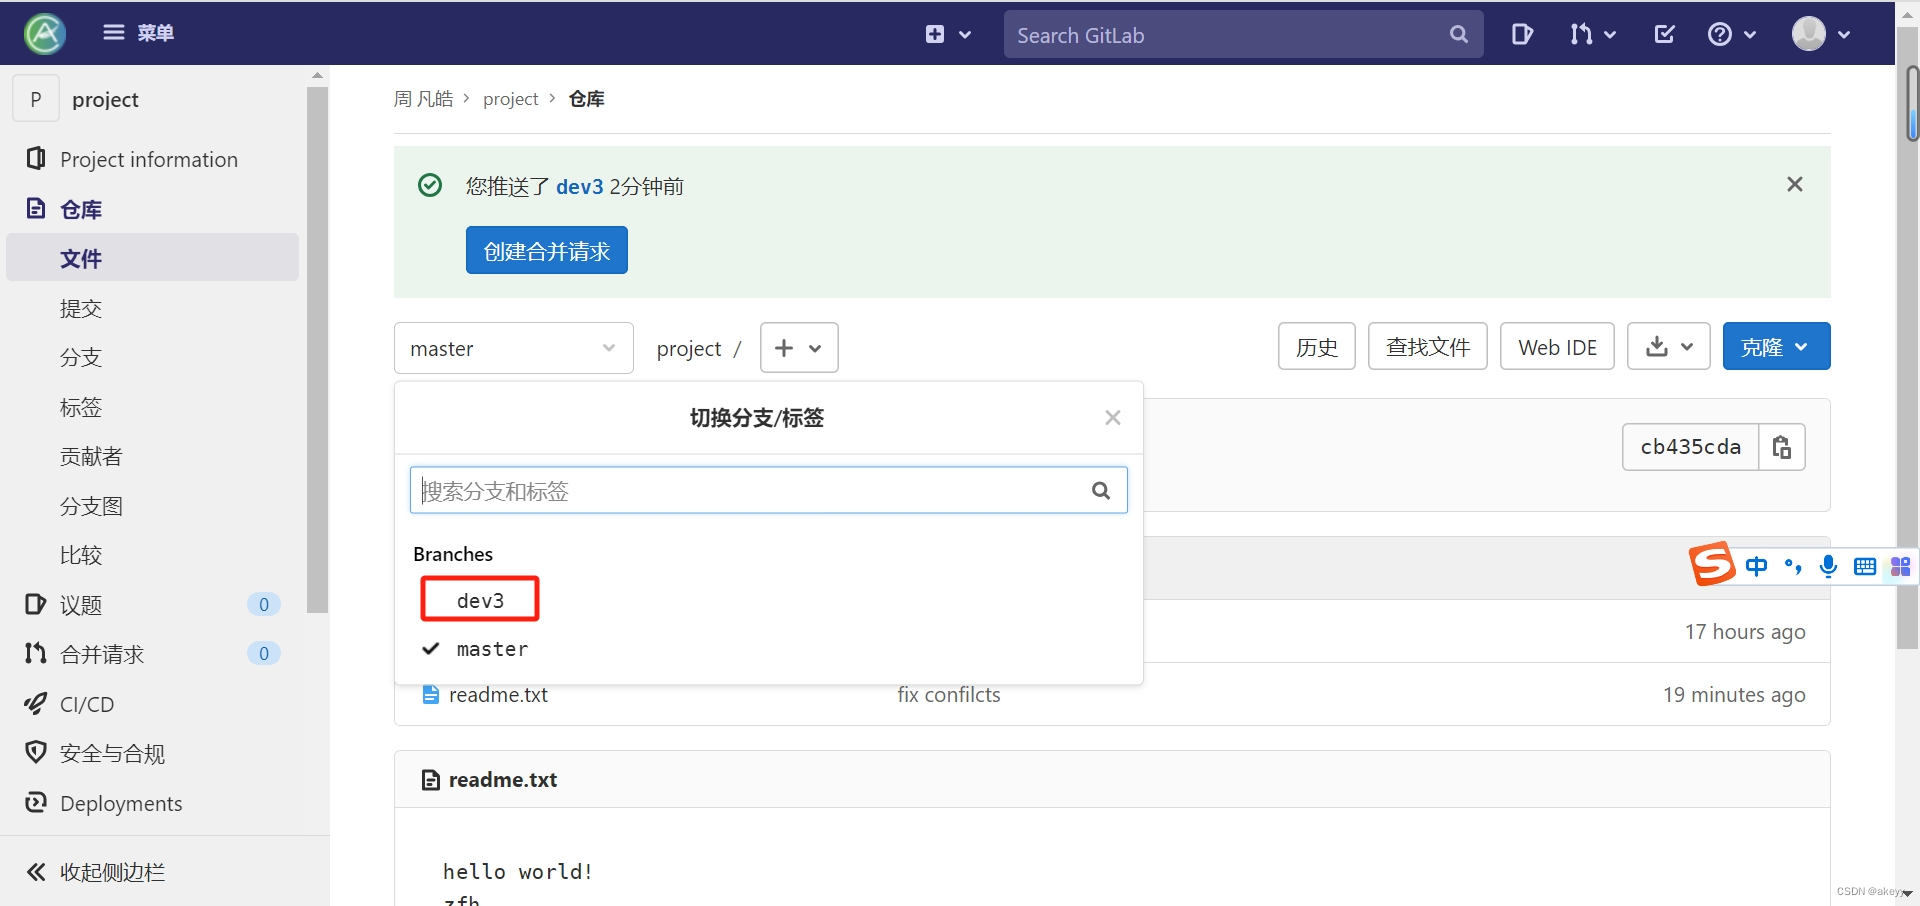Open merge requests icon in top bar
The image size is (1920, 906).
[x=1585, y=33]
